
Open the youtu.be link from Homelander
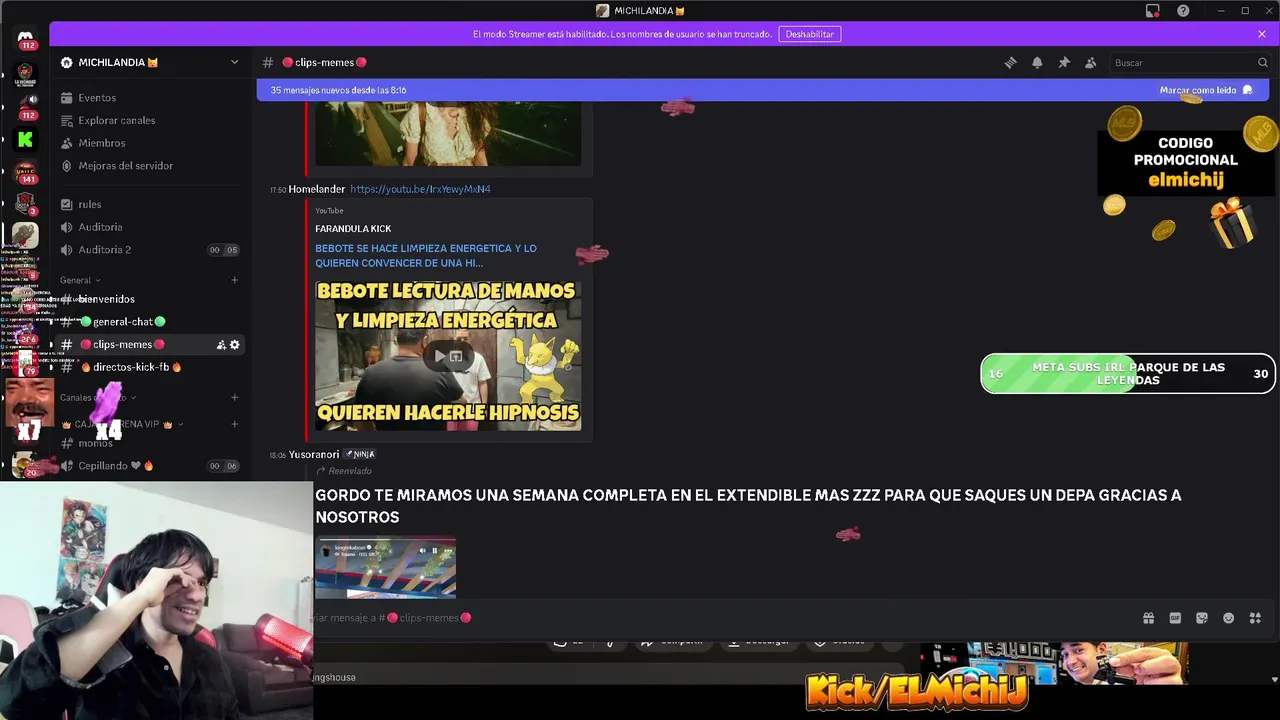420,189
